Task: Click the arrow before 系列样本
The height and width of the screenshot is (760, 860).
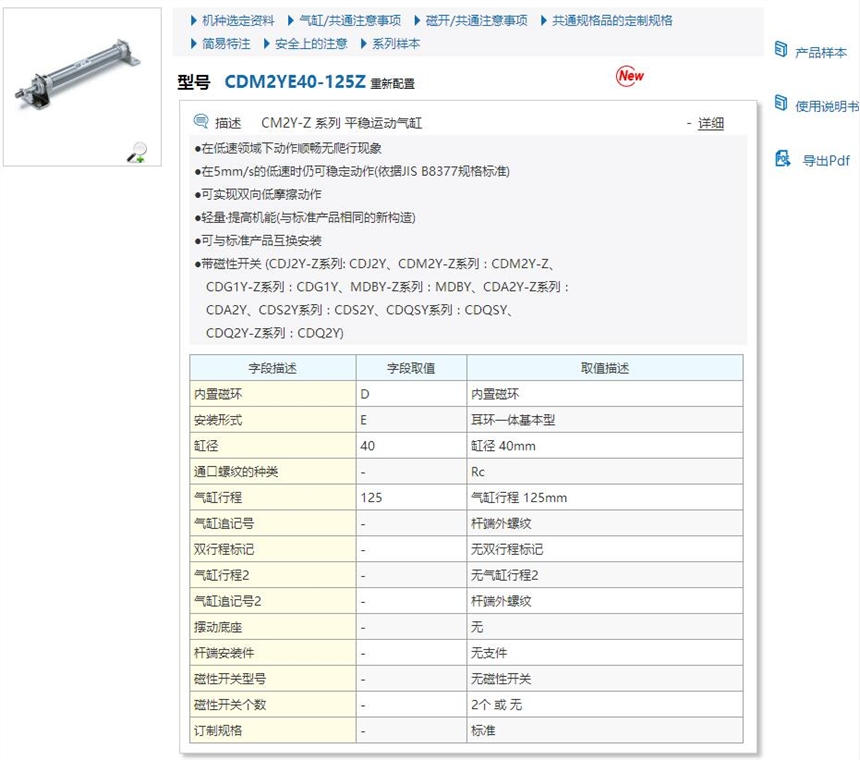Action: tap(364, 44)
